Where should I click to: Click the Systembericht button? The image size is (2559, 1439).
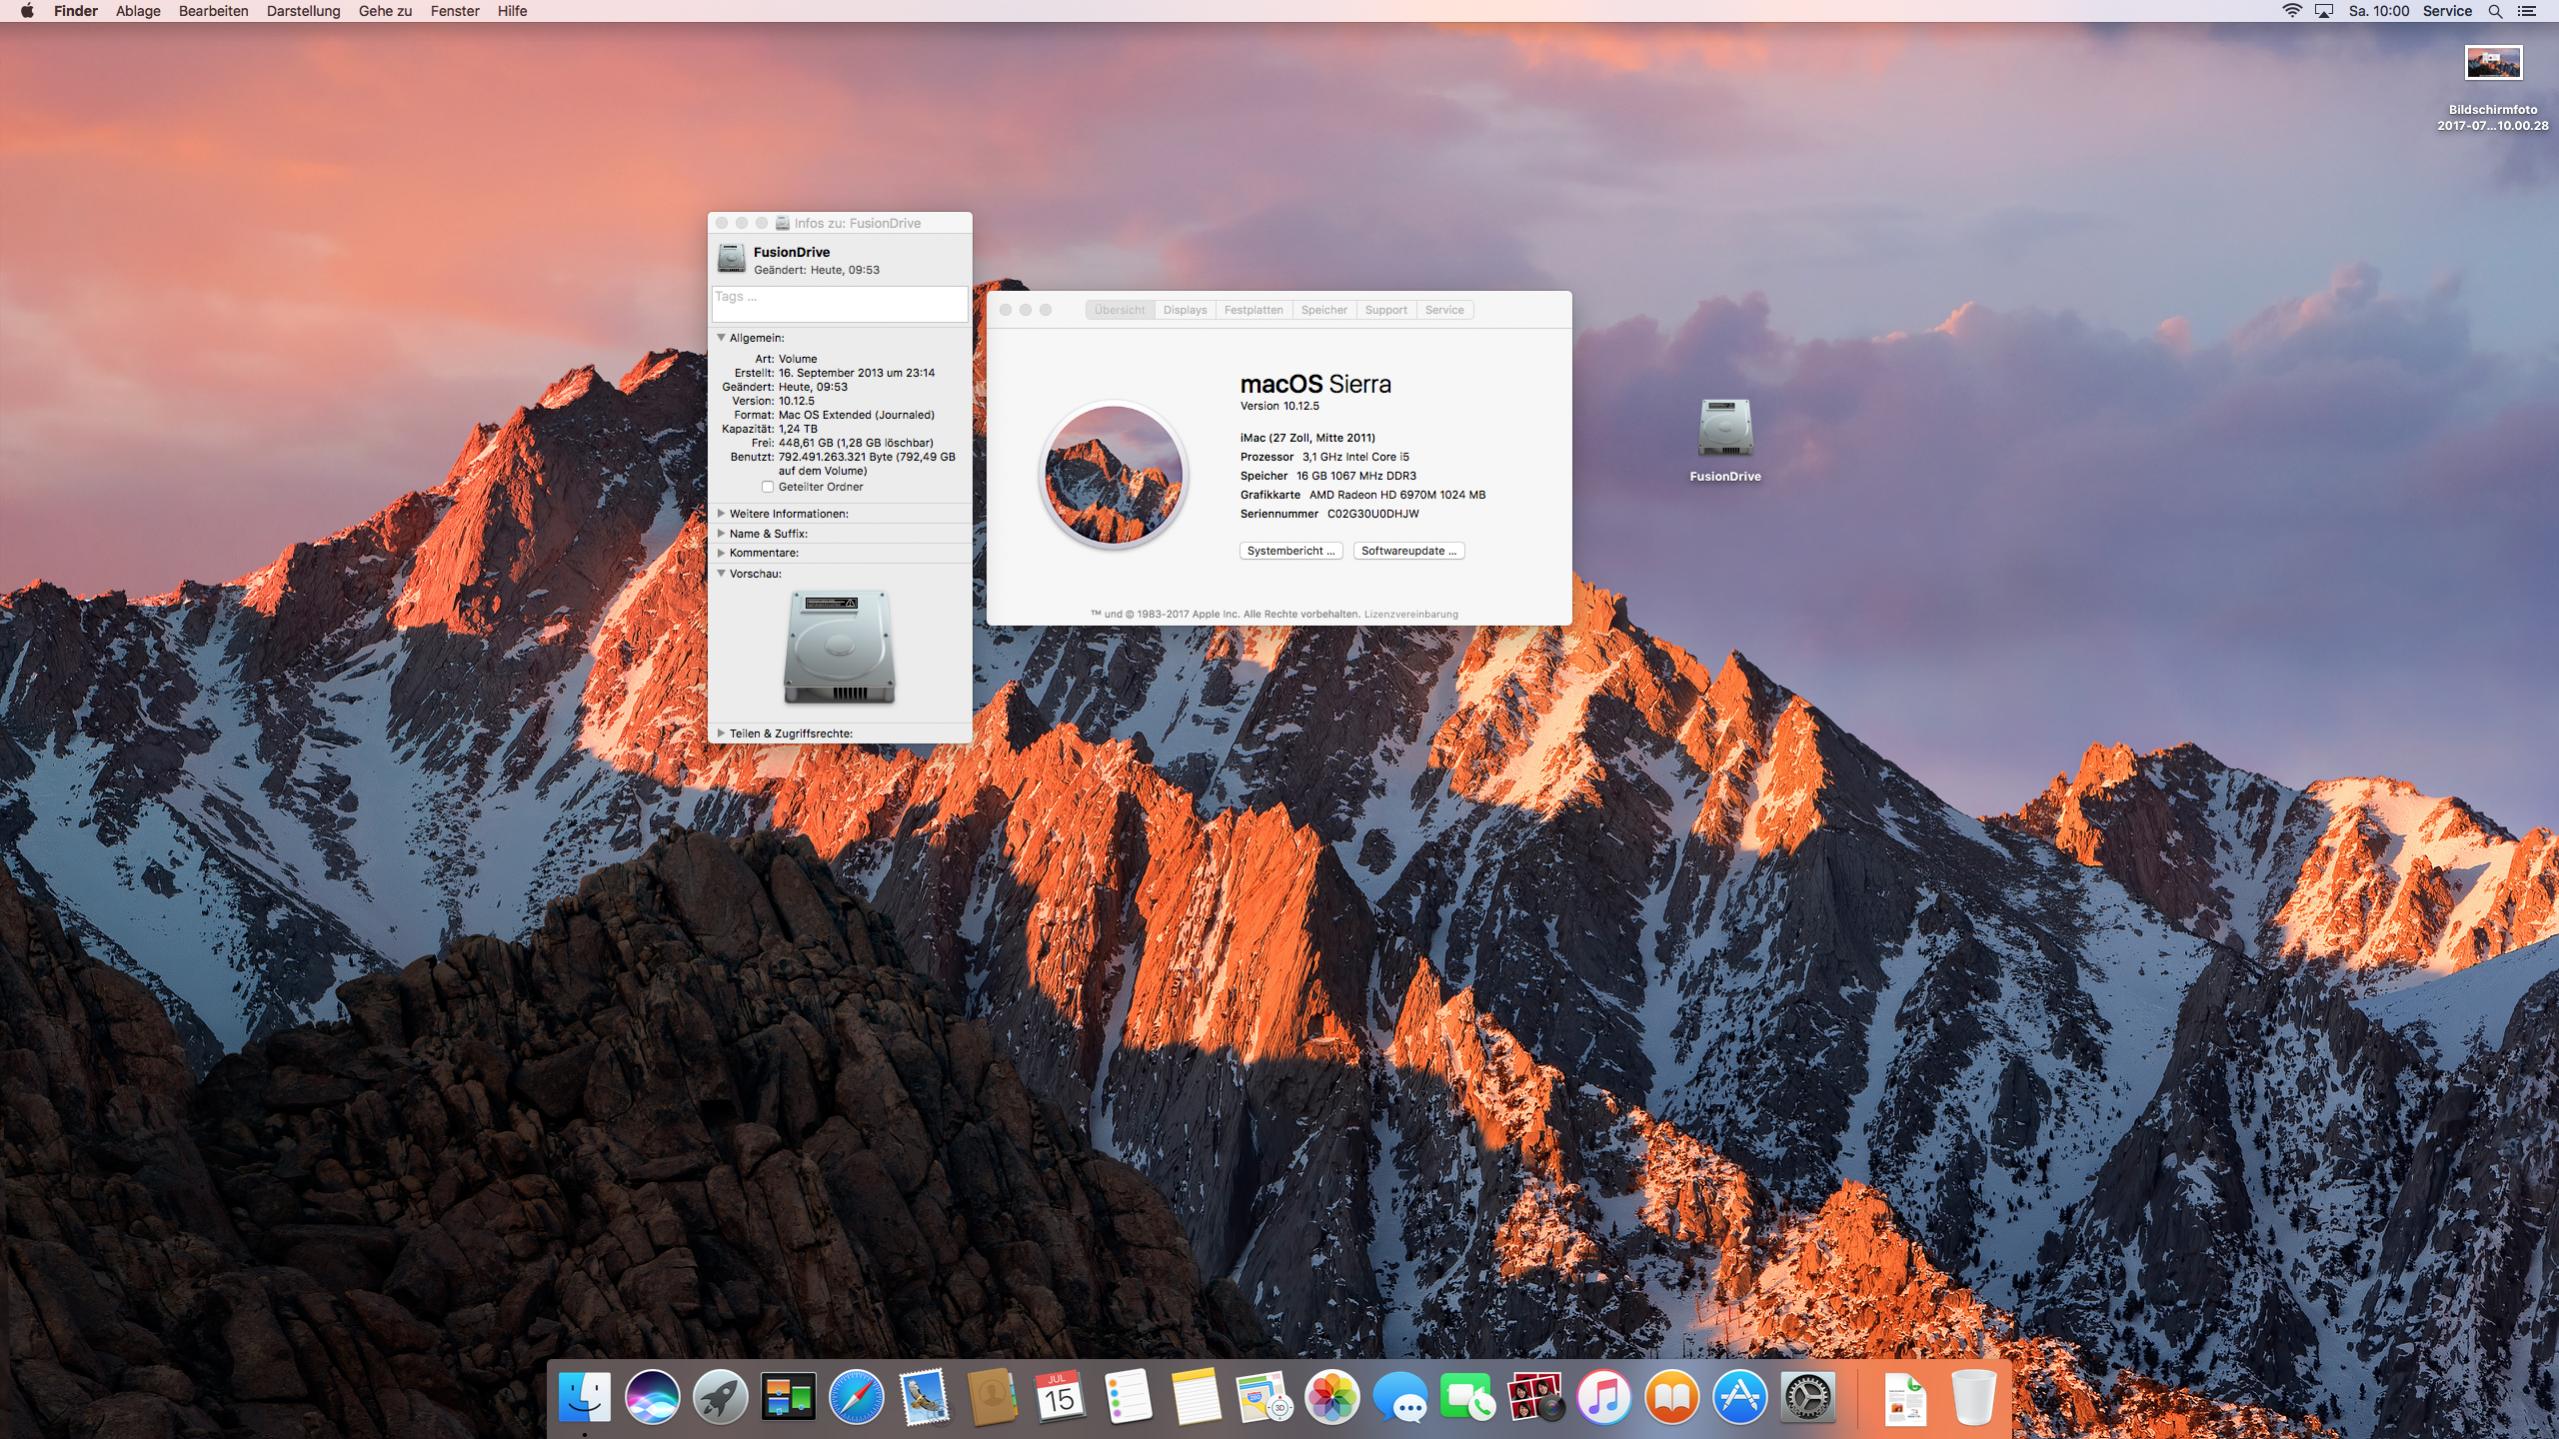point(1290,551)
